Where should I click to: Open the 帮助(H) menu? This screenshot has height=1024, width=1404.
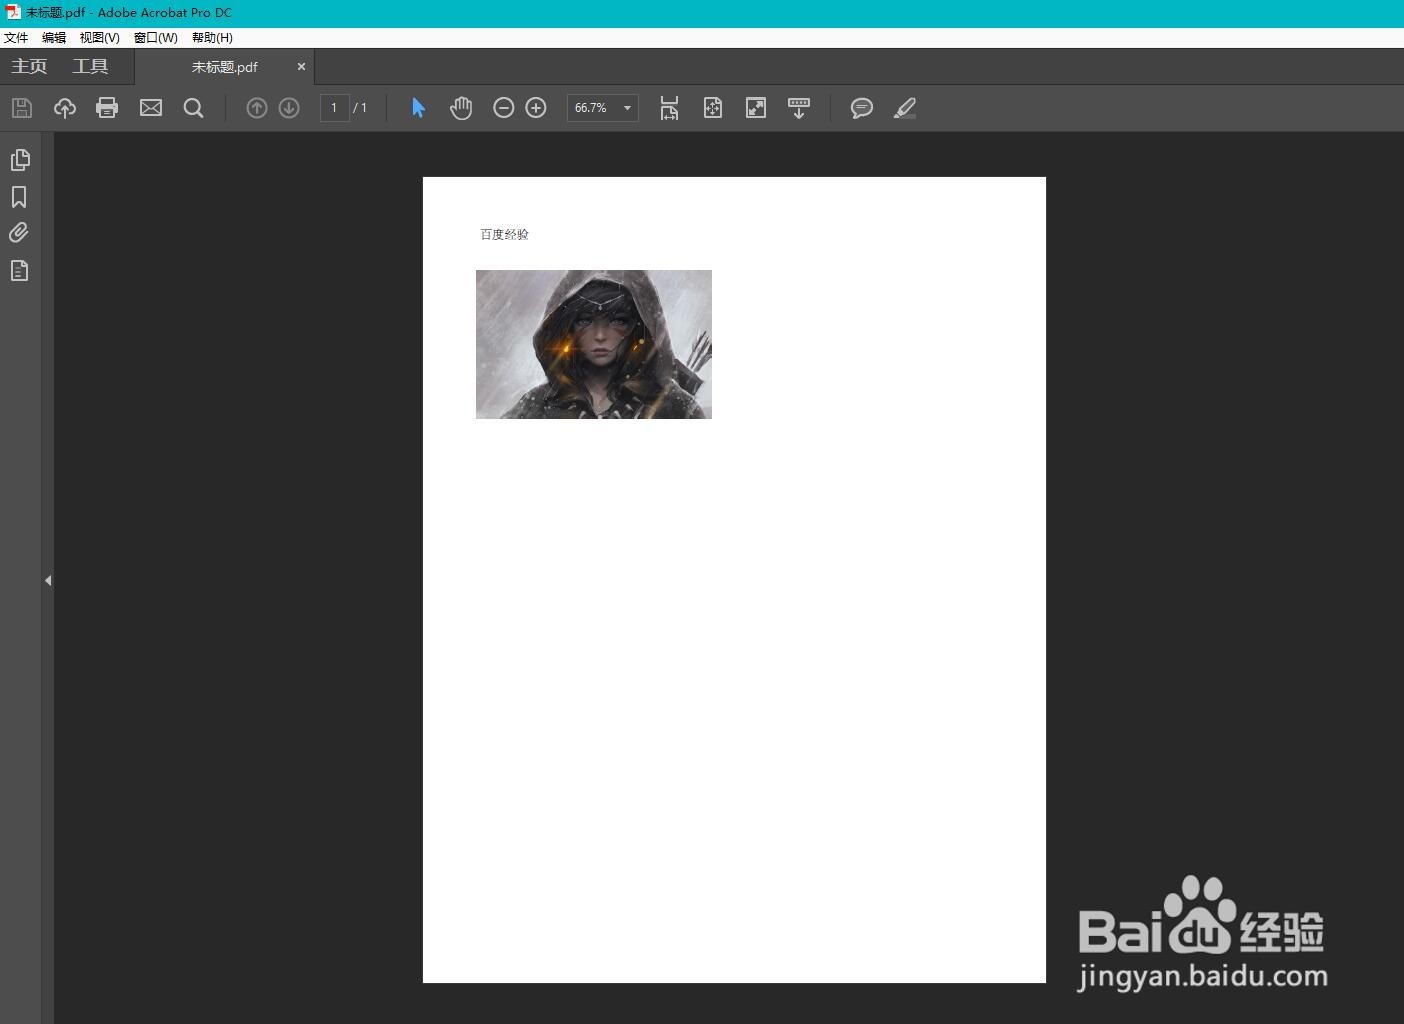pyautogui.click(x=212, y=38)
